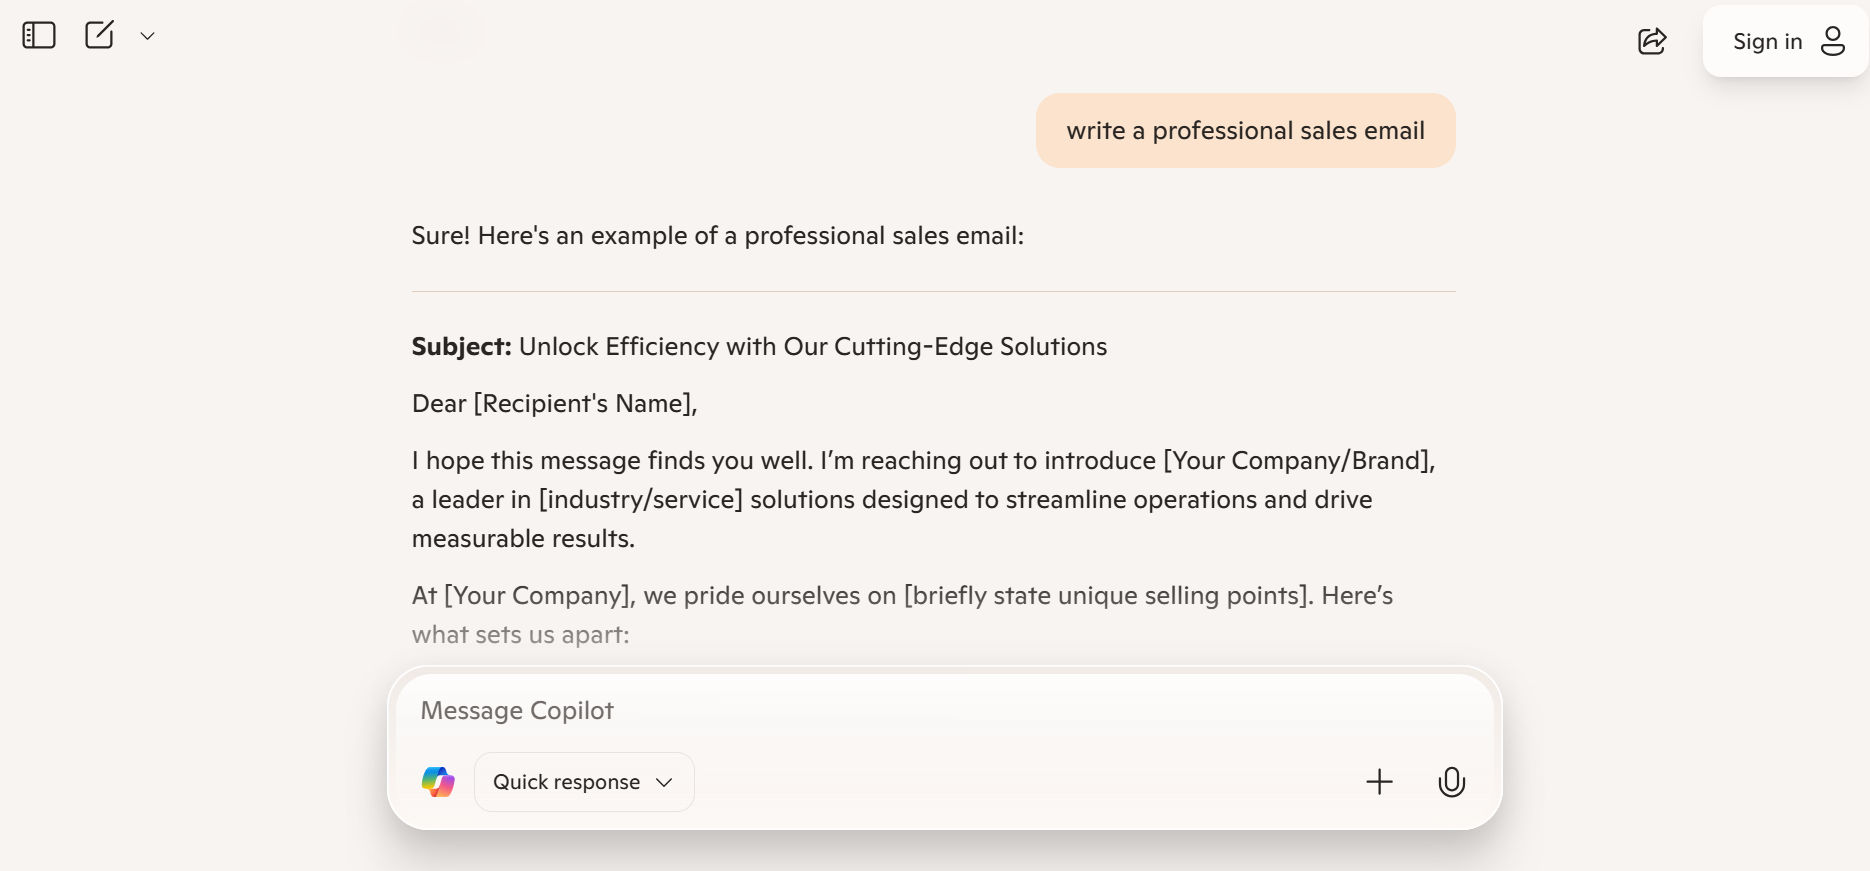The height and width of the screenshot is (871, 1870).
Task: Open the Quick response mode dropdown
Action: pos(584,782)
